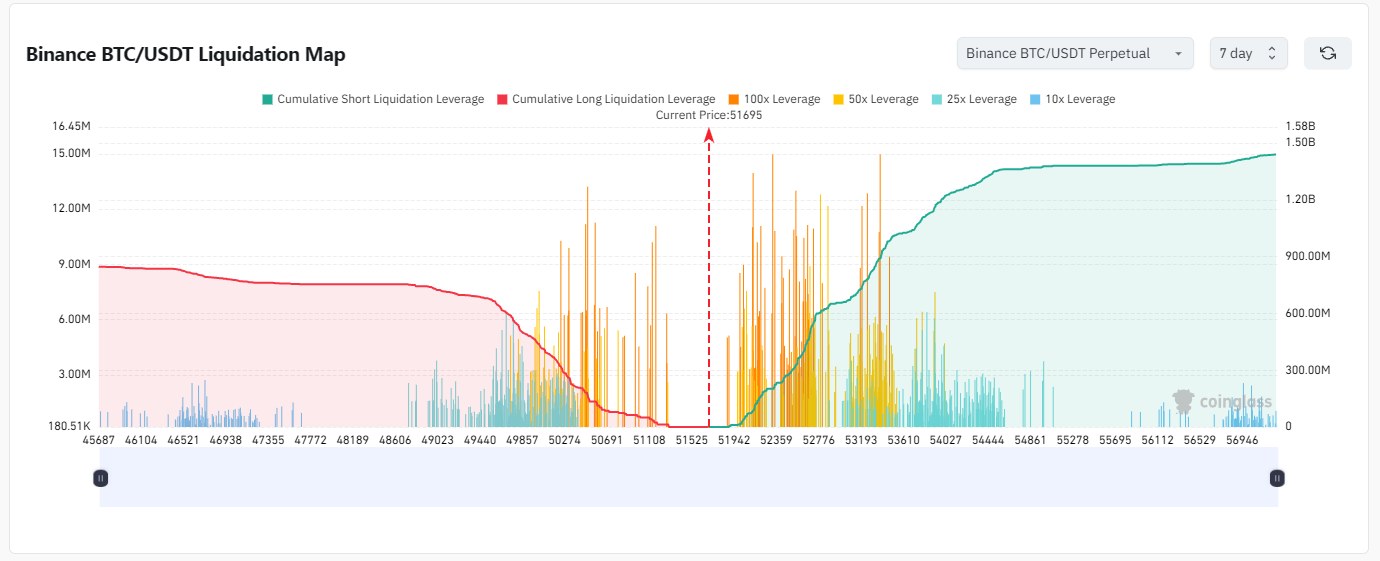1380x561 pixels.
Task: Click the 7 day selector up/down arrows
Action: click(1272, 53)
